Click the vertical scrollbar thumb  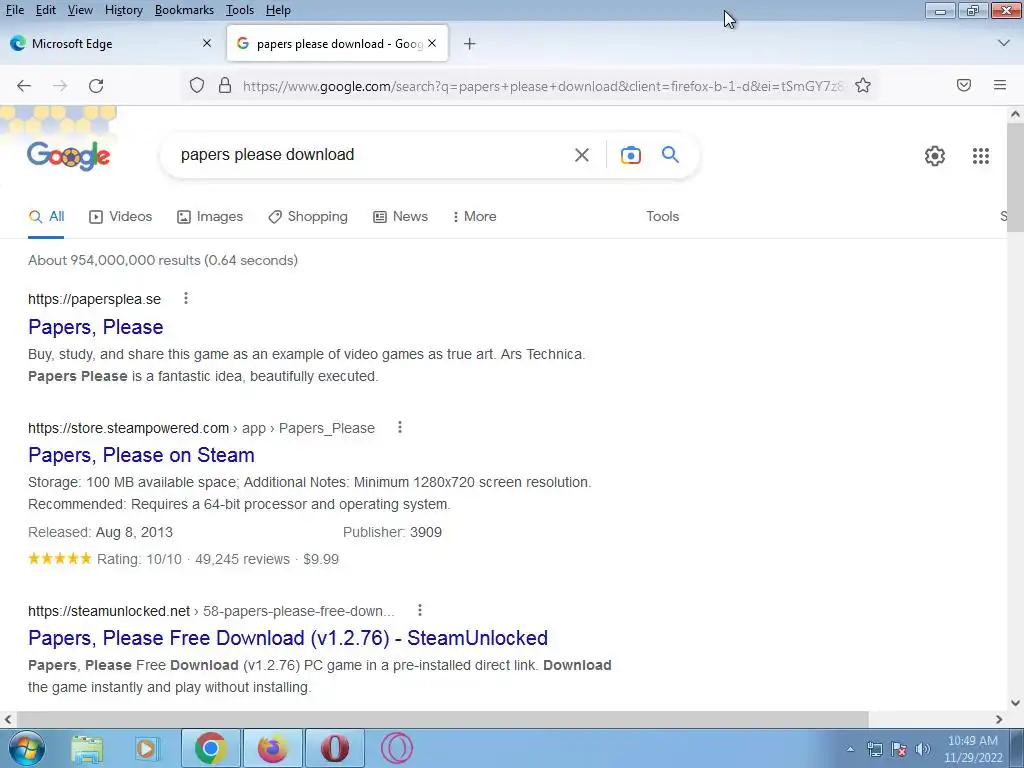(x=1015, y=177)
